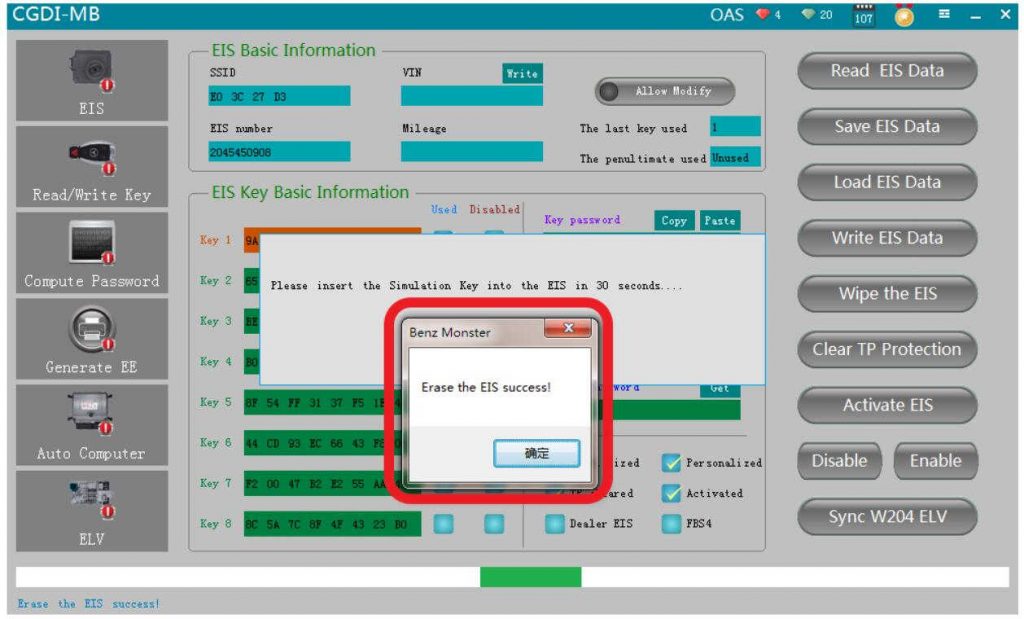The width and height of the screenshot is (1024, 619).
Task: Toggle Key 8 Disabled checkbox
Action: click(x=494, y=524)
